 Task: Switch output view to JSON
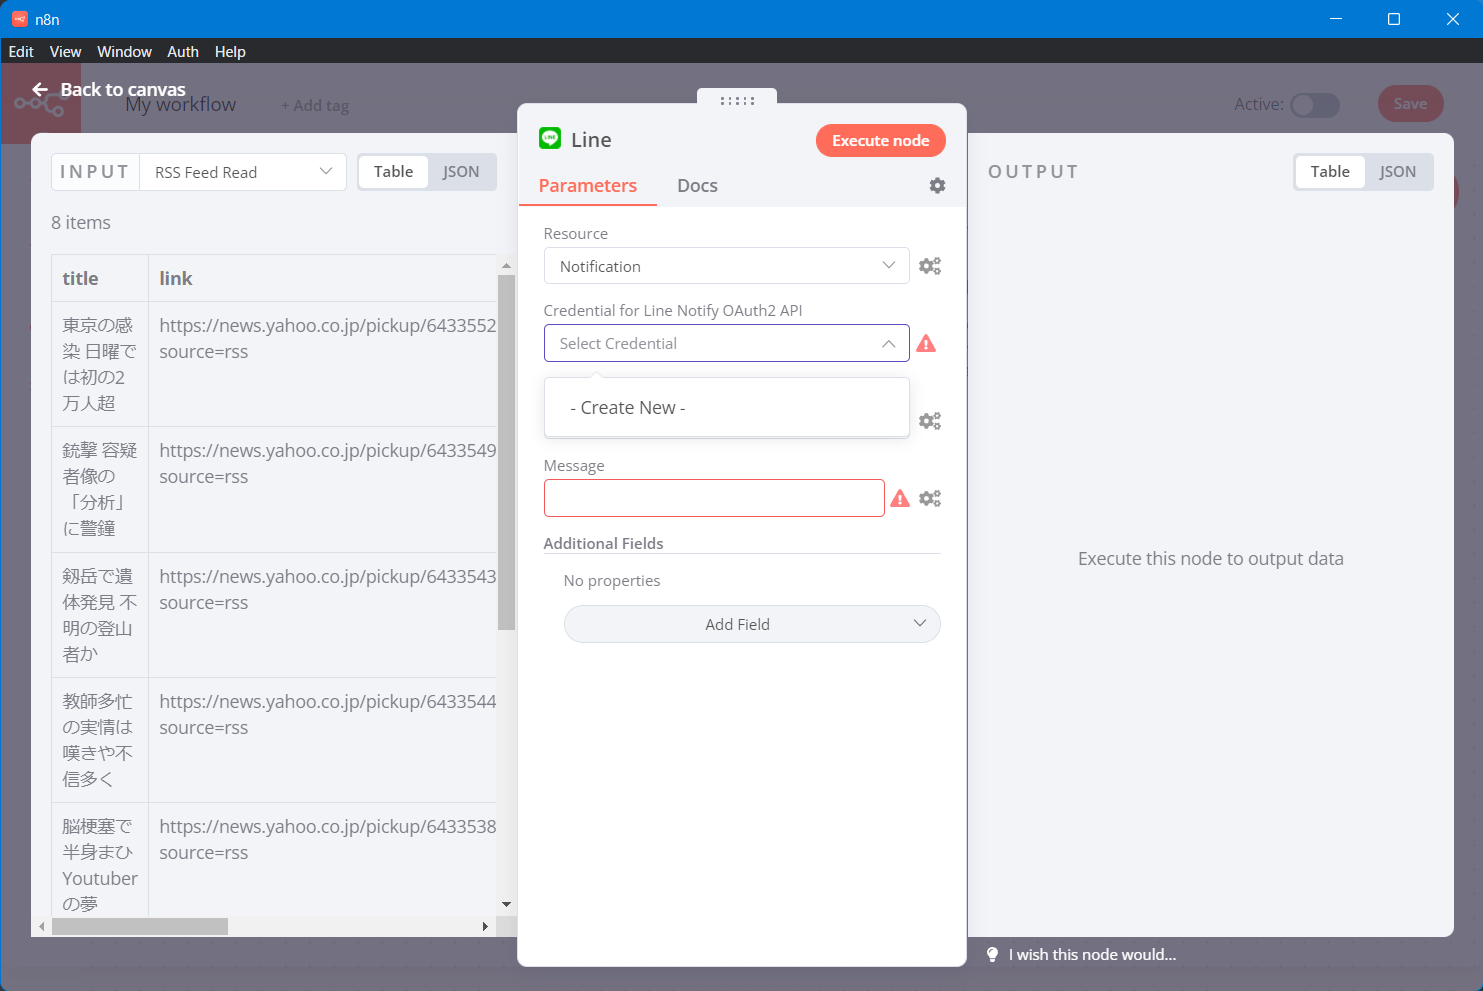tap(1397, 172)
